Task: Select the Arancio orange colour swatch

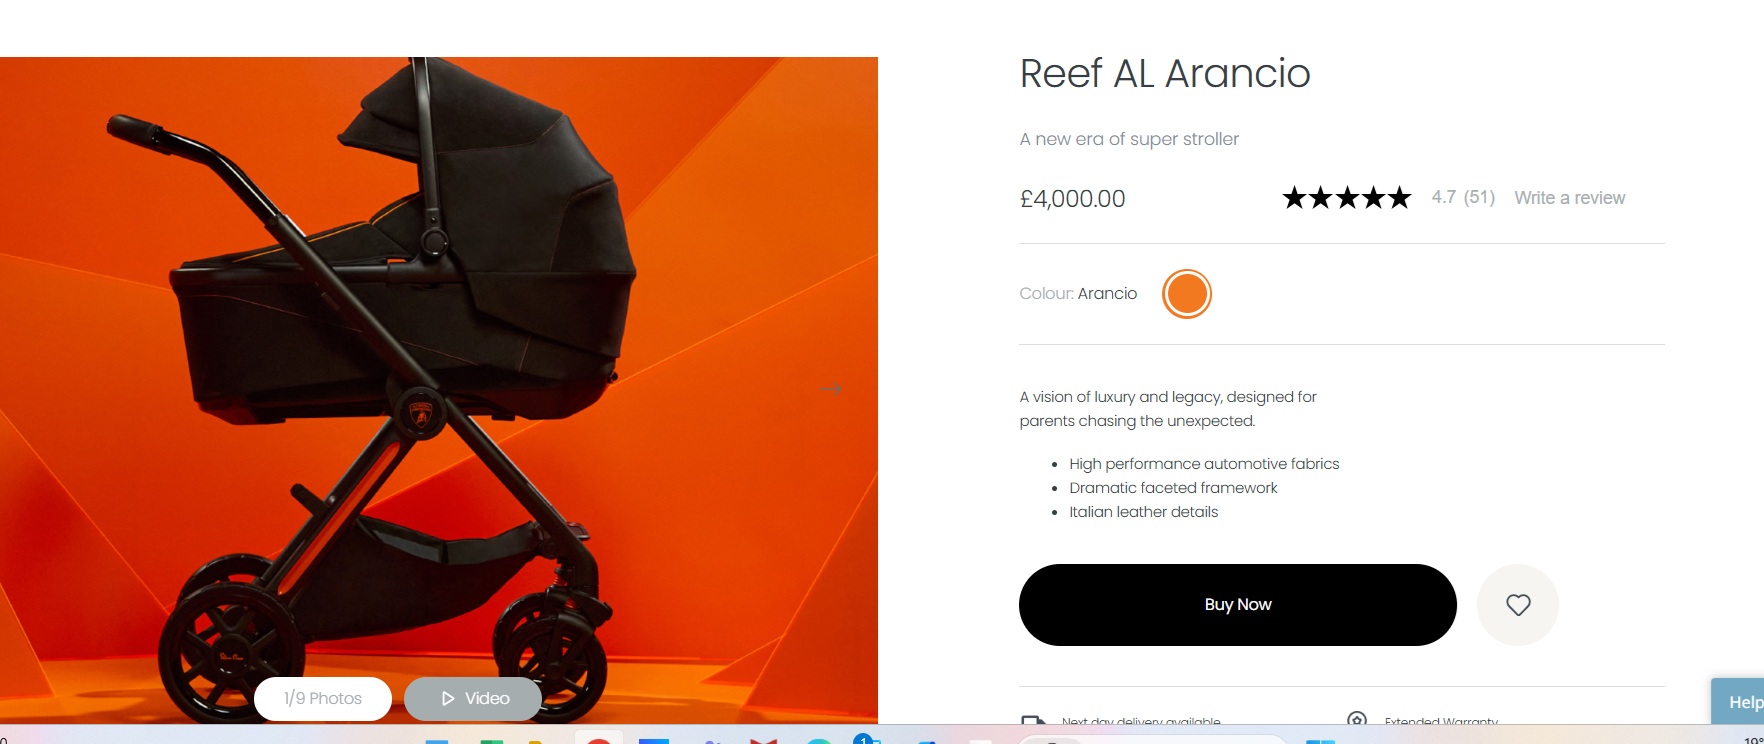Action: 1187,294
